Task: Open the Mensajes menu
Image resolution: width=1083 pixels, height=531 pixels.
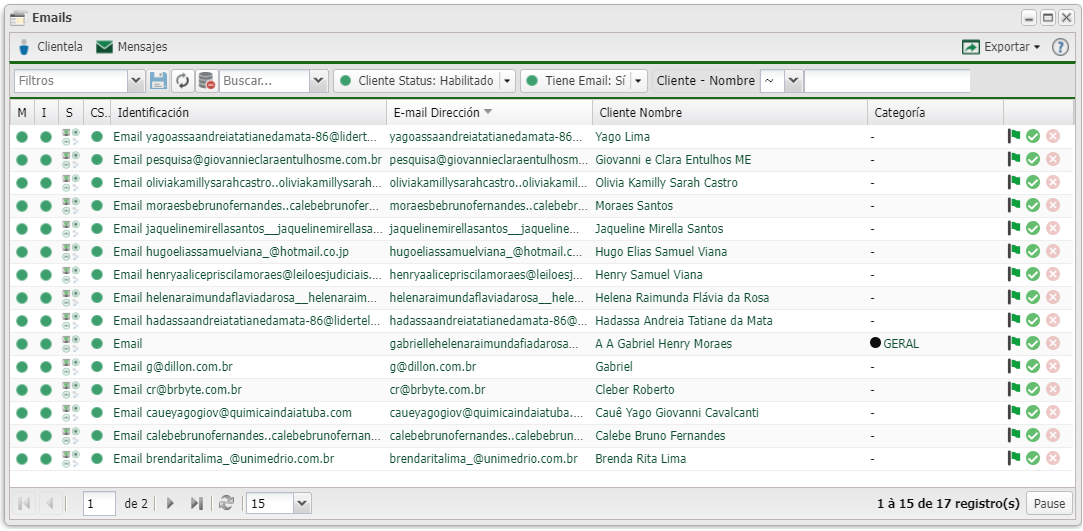Action: coord(132,47)
